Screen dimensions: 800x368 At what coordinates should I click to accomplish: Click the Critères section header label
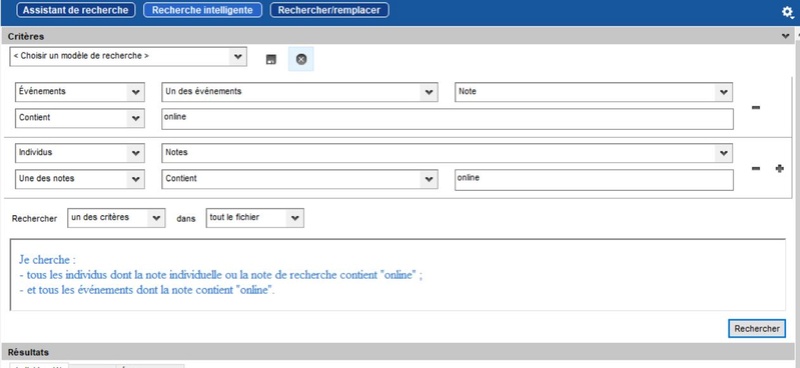pyautogui.click(x=26, y=37)
